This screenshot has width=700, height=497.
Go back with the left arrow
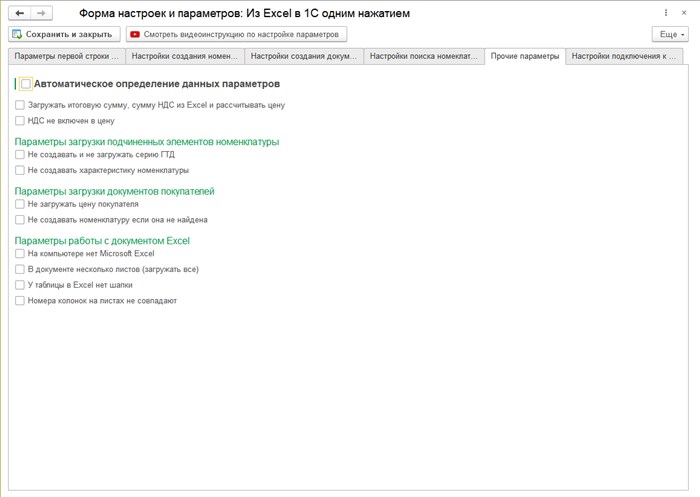coord(20,13)
